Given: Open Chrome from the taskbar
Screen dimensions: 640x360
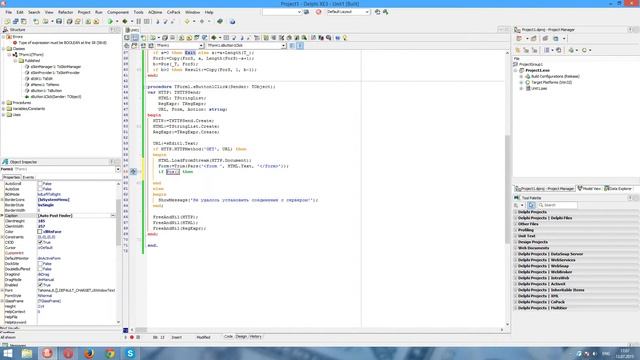Looking at the screenshot, I should click(x=110, y=353).
